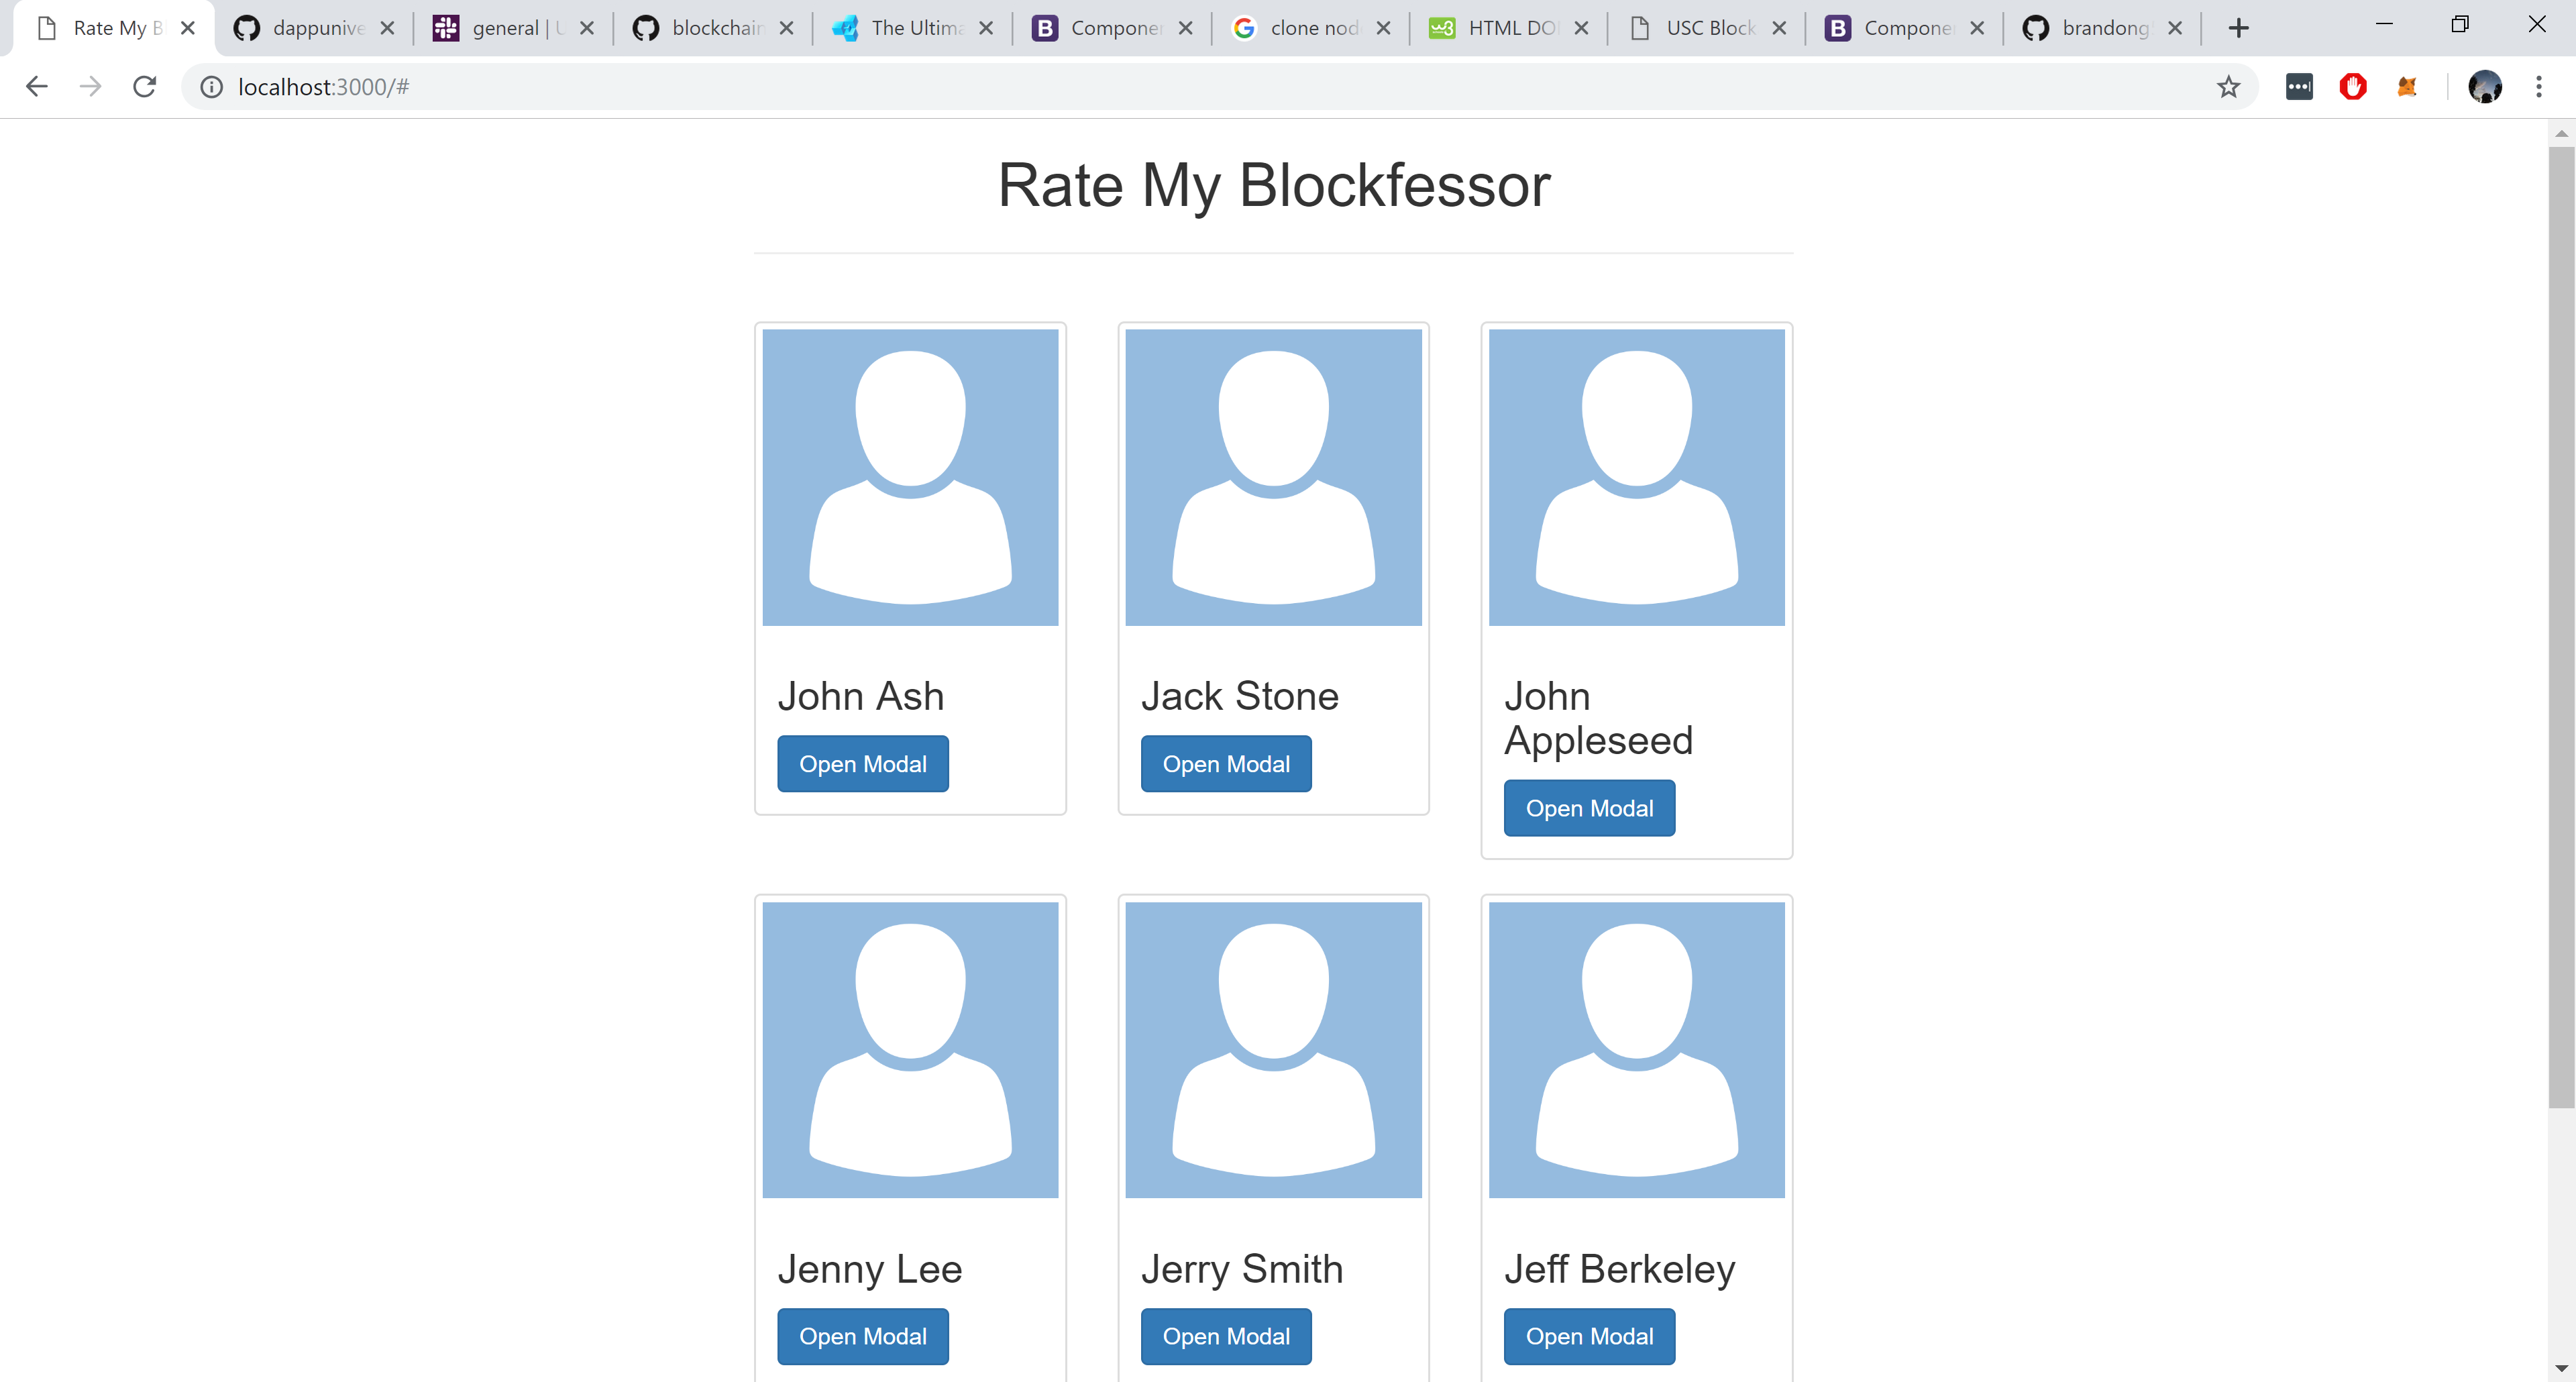The height and width of the screenshot is (1382, 2576).
Task: Click the red ad blocker extension icon
Action: 2353,87
